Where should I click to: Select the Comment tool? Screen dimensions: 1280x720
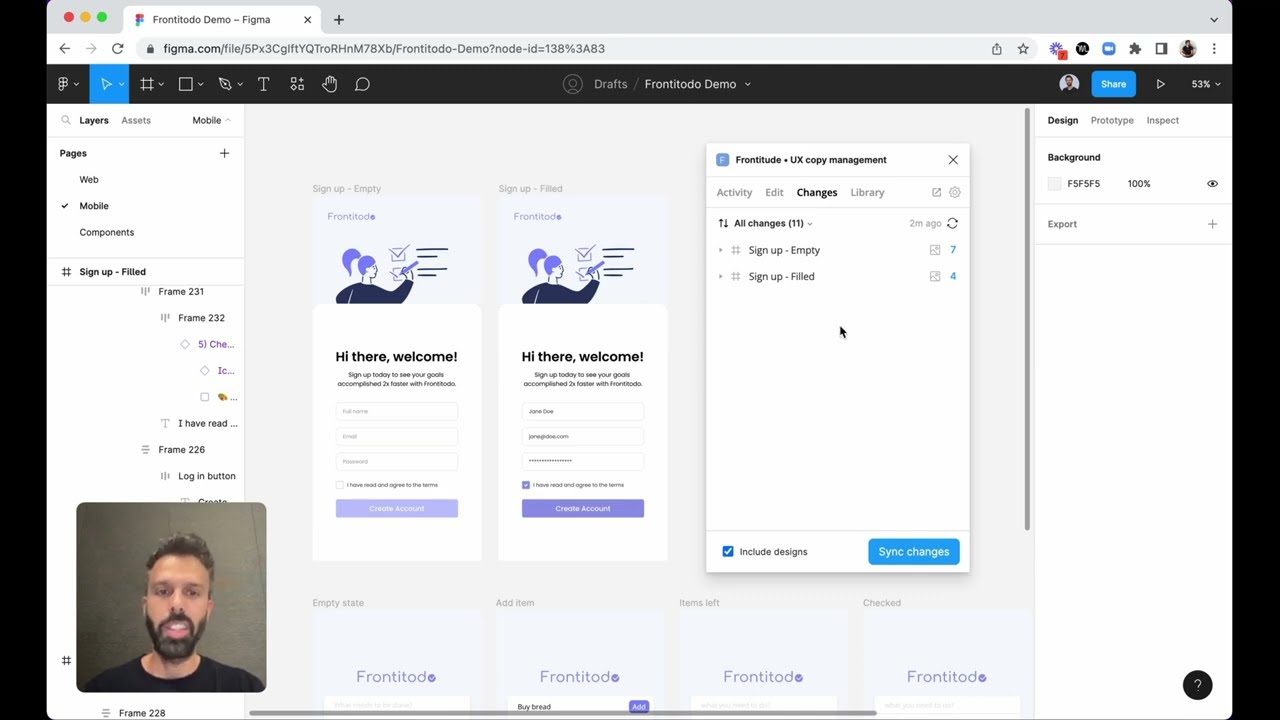pyautogui.click(x=362, y=84)
